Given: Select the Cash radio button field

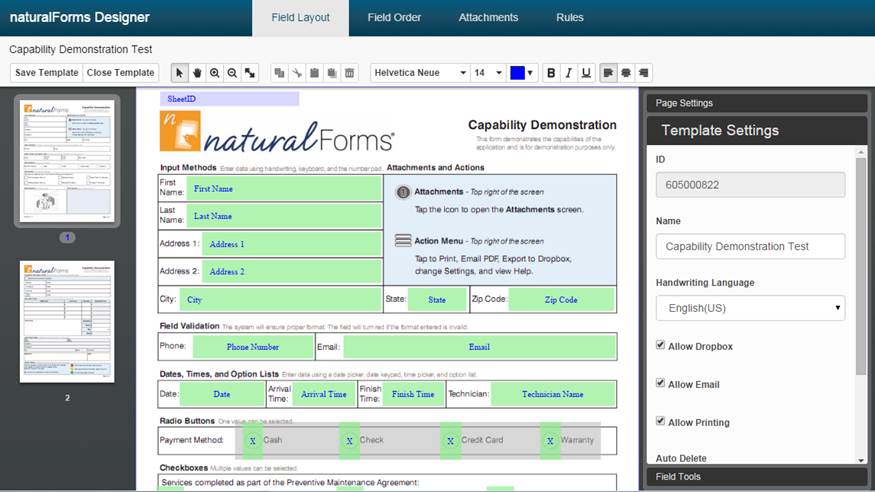Looking at the screenshot, I should pyautogui.click(x=253, y=441).
